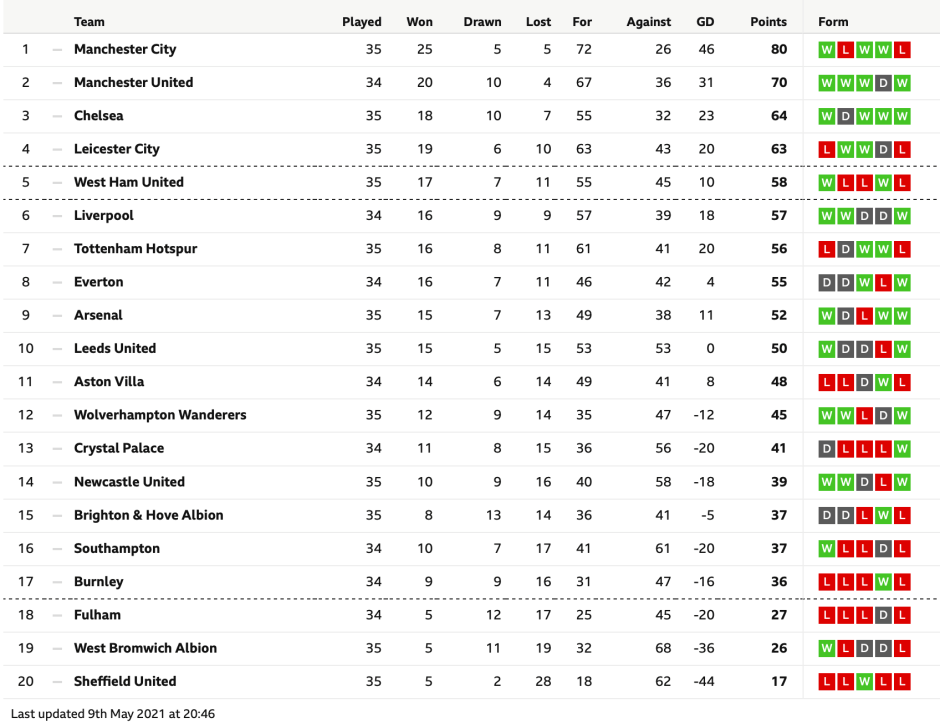
Task: Click Fulham's gray D form icon
Action: click(x=883, y=615)
